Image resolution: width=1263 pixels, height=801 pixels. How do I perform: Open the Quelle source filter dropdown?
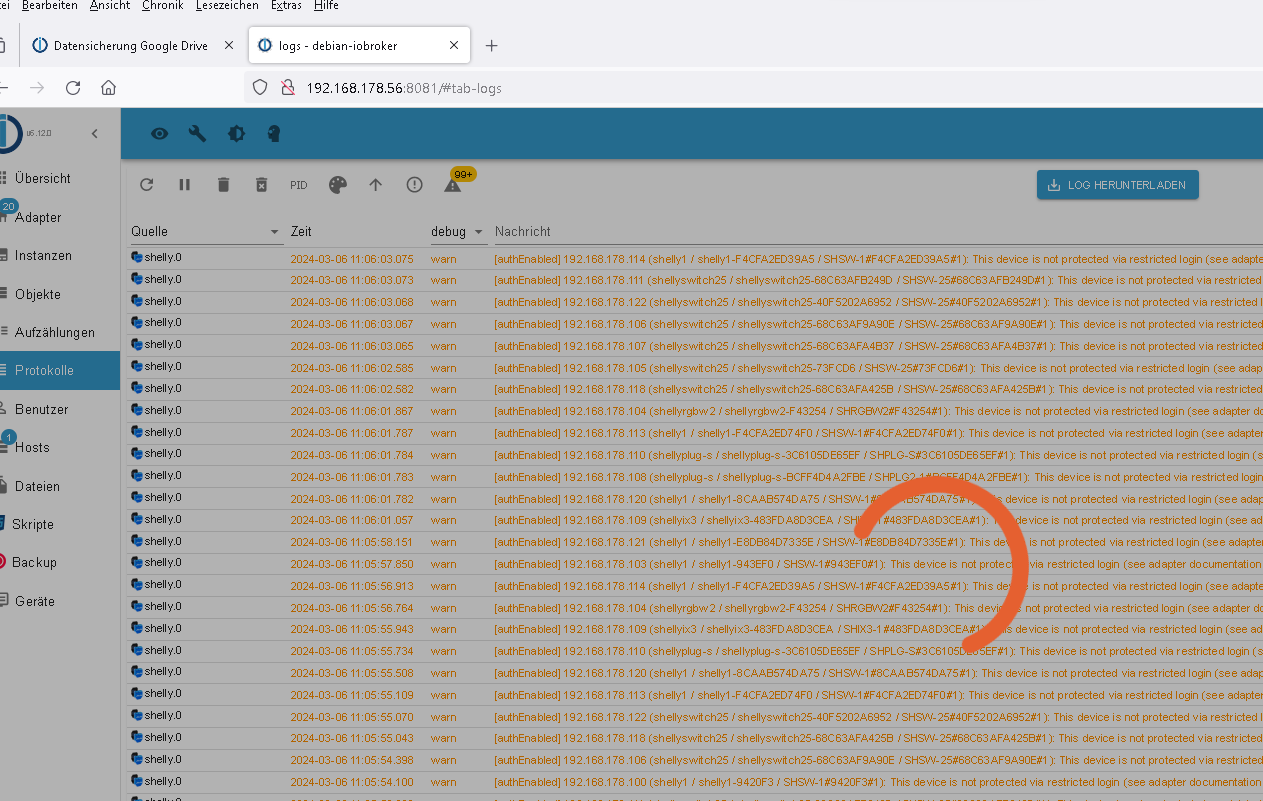(x=206, y=231)
